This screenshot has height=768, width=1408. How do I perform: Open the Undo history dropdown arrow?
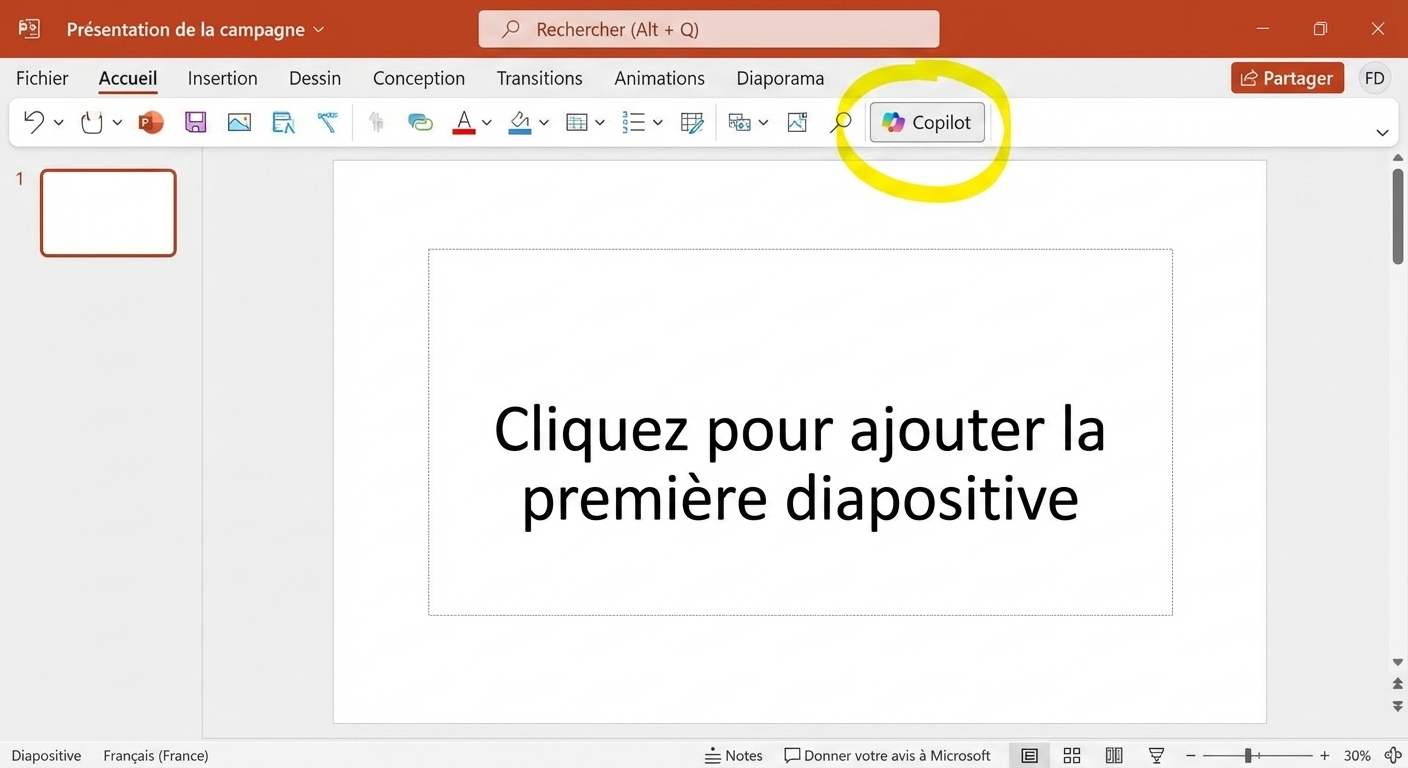[58, 123]
